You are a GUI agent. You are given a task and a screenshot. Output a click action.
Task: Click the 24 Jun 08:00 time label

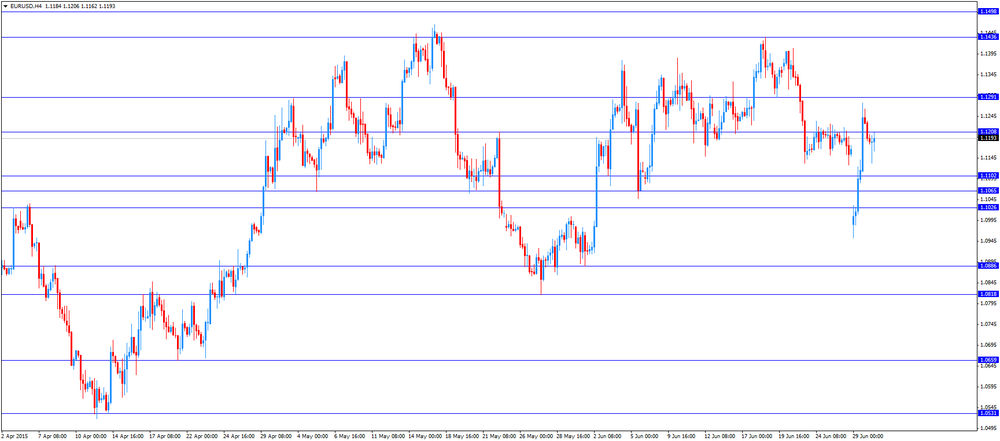click(831, 437)
